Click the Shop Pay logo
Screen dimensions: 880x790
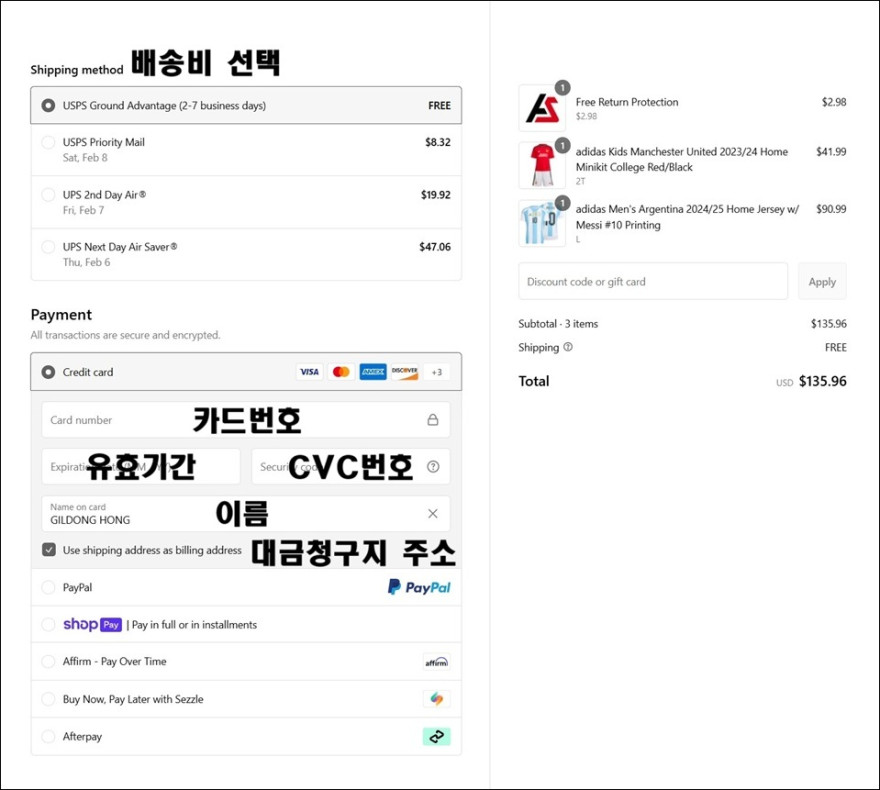pyautogui.click(x=93, y=624)
